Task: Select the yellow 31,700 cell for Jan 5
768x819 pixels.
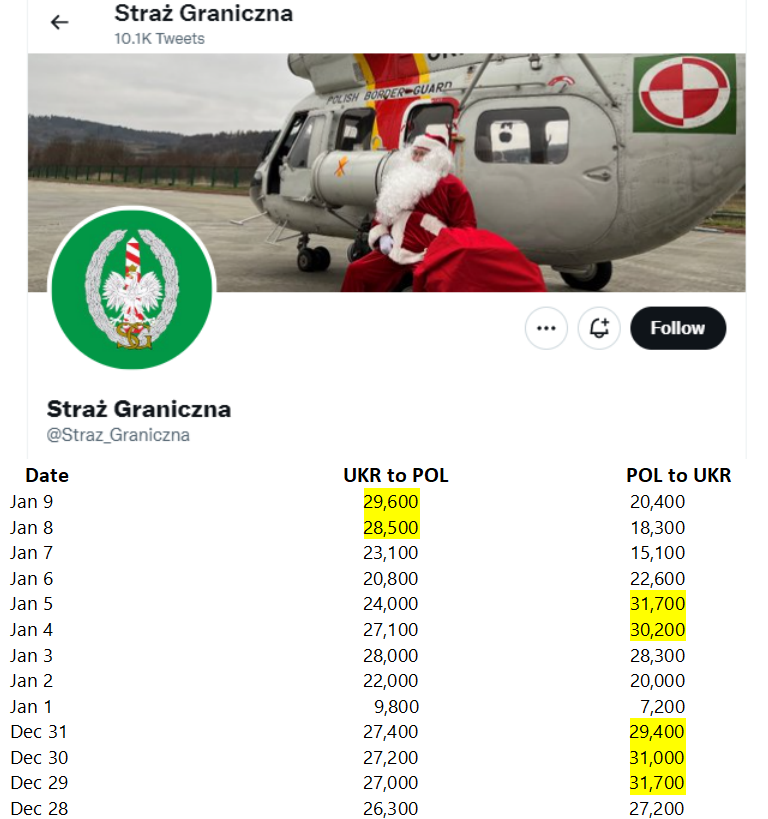Action: 658,604
